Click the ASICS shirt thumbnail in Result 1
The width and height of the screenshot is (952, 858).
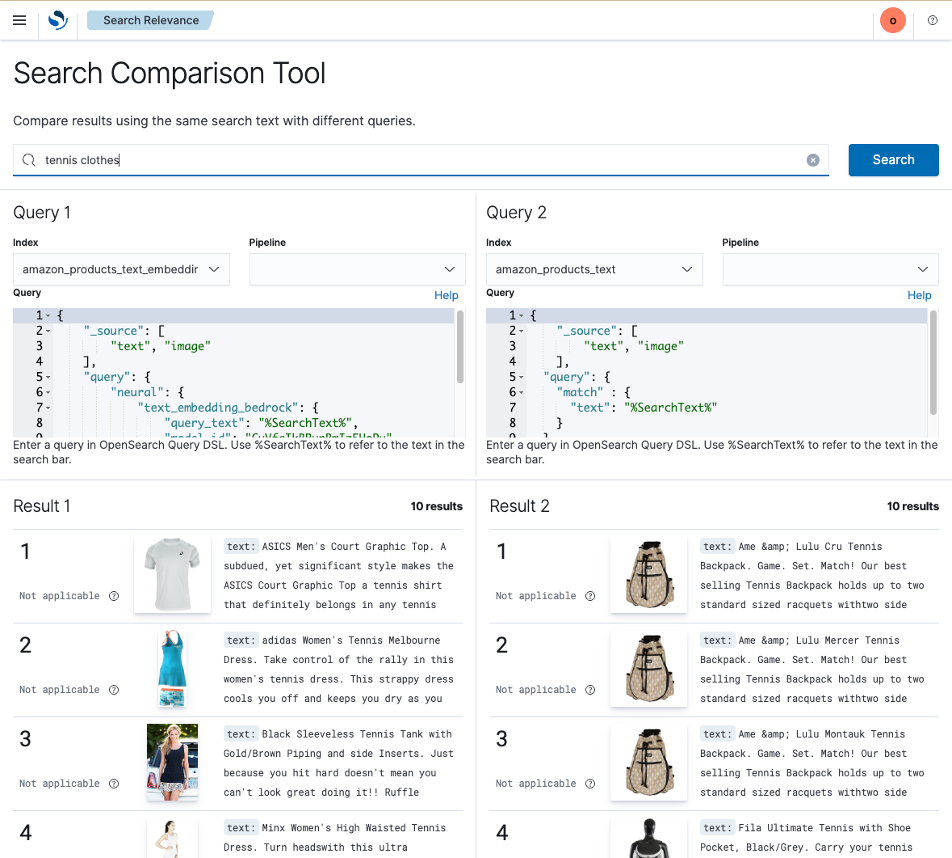tap(172, 575)
